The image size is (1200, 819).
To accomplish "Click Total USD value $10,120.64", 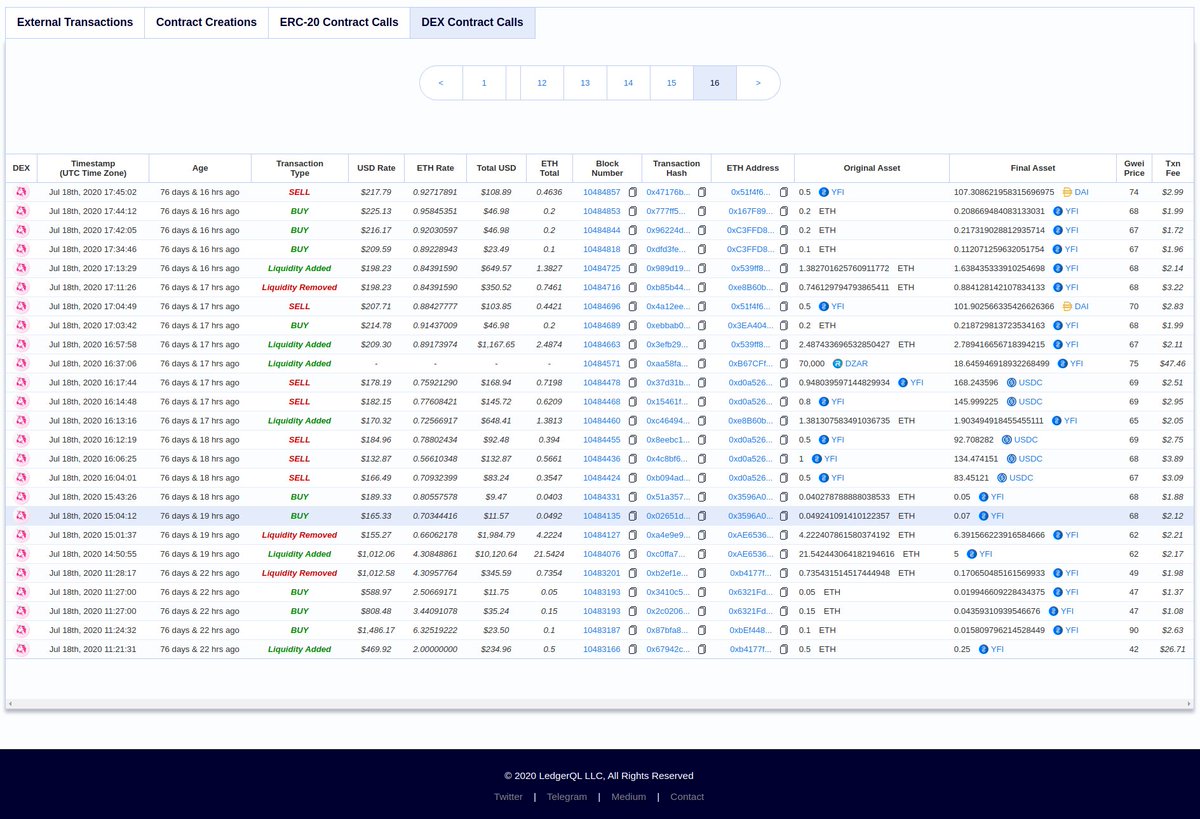I will pos(496,554).
